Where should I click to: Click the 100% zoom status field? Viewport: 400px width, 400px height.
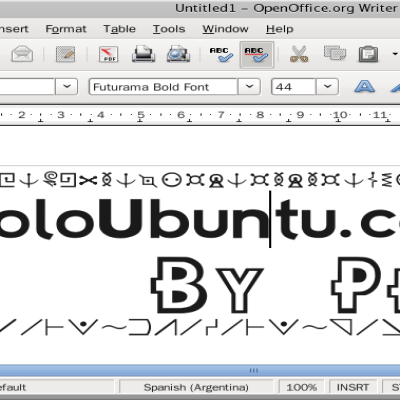point(301,387)
